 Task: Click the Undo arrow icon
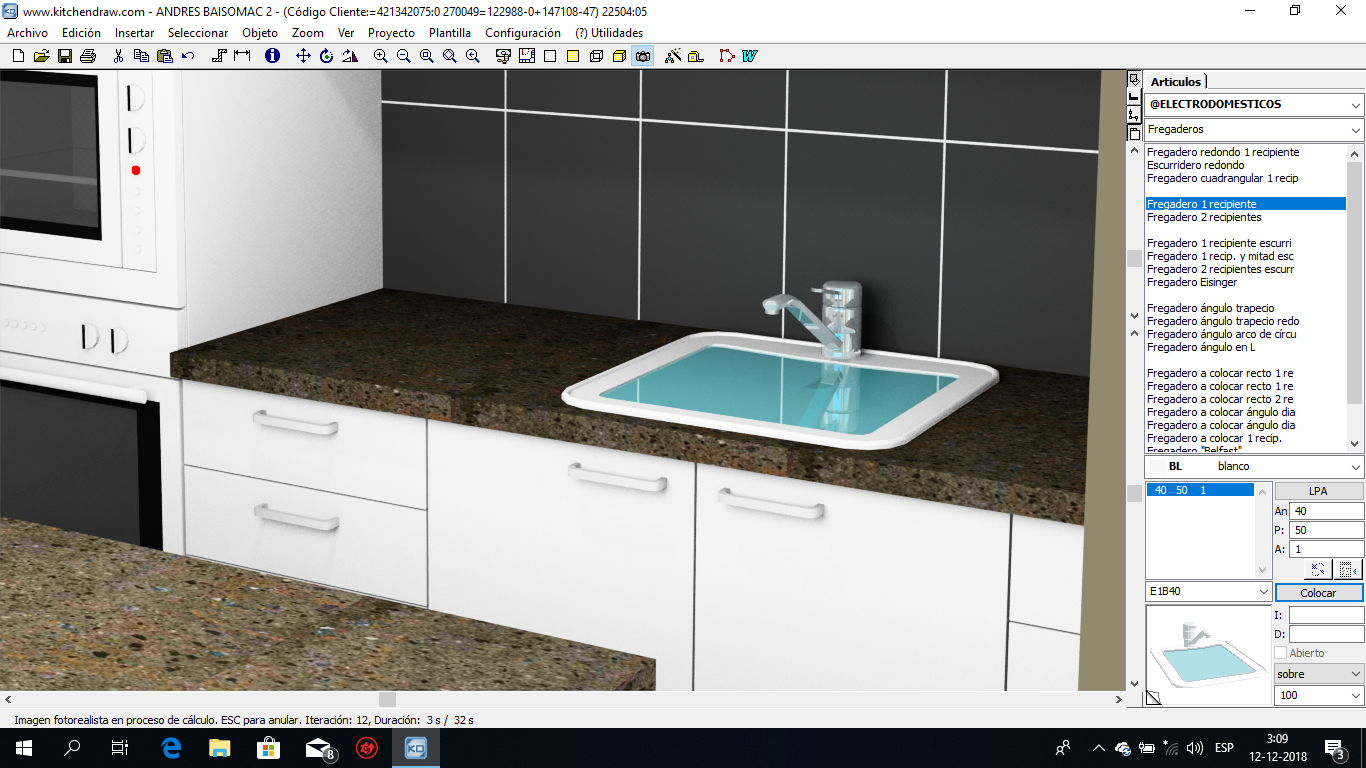(188, 56)
